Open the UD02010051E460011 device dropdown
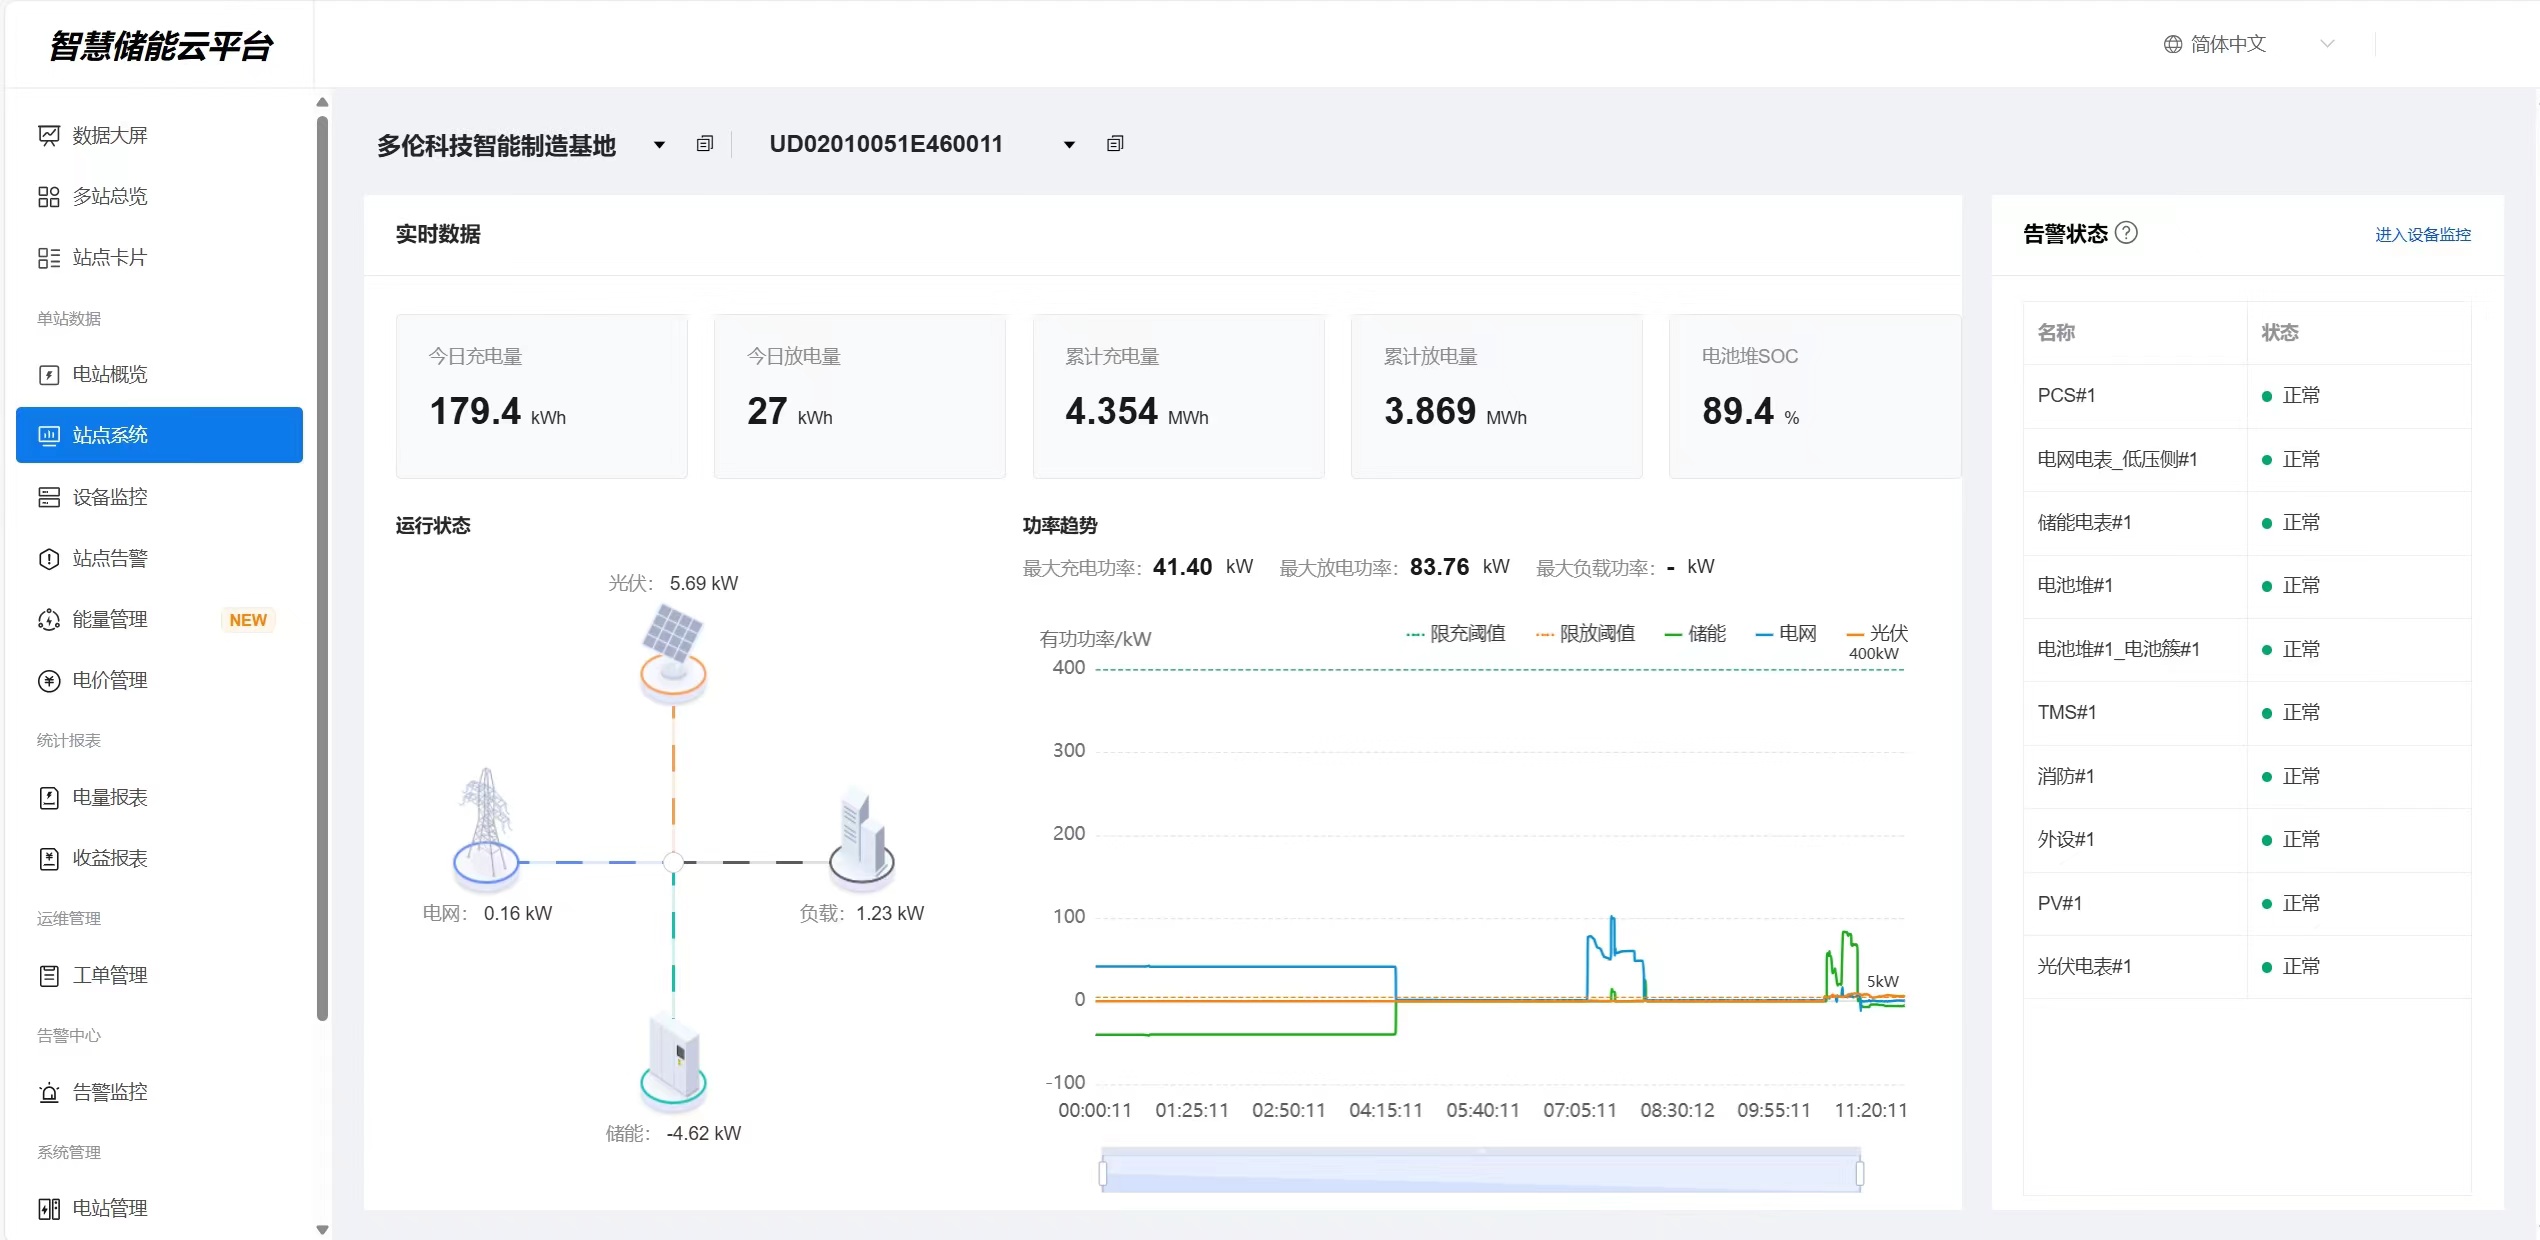The height and width of the screenshot is (1240, 2540). (1069, 145)
